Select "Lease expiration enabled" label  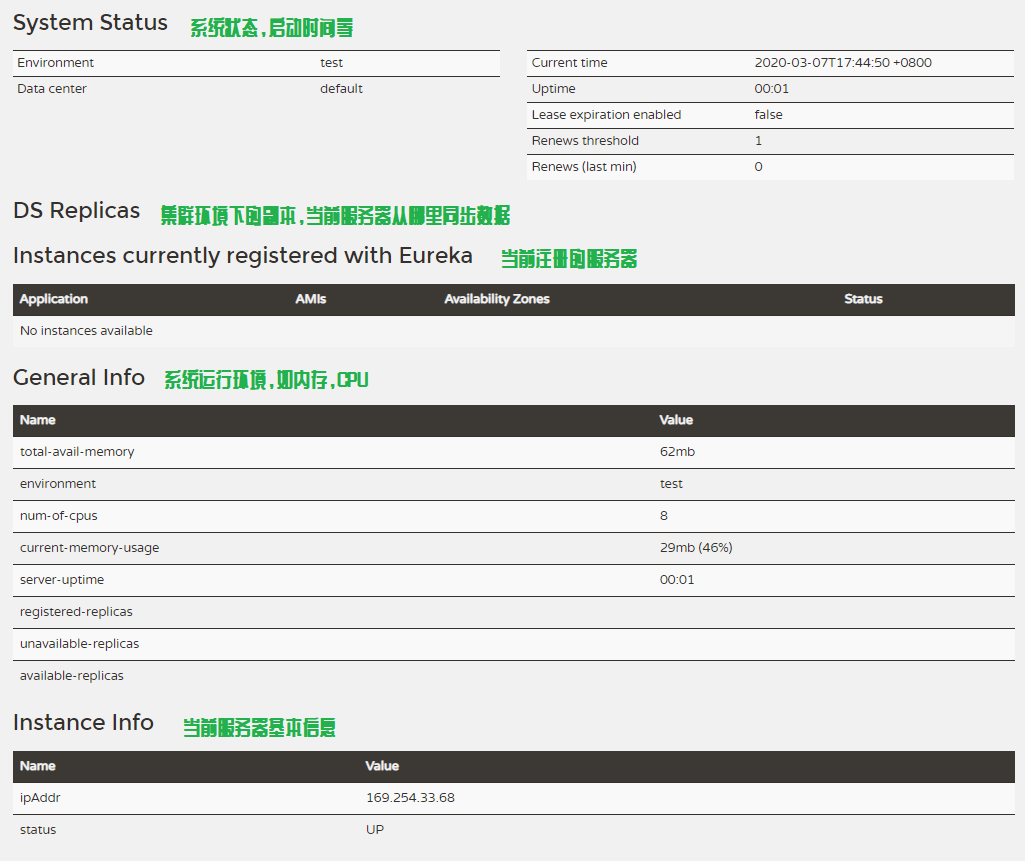coord(606,115)
